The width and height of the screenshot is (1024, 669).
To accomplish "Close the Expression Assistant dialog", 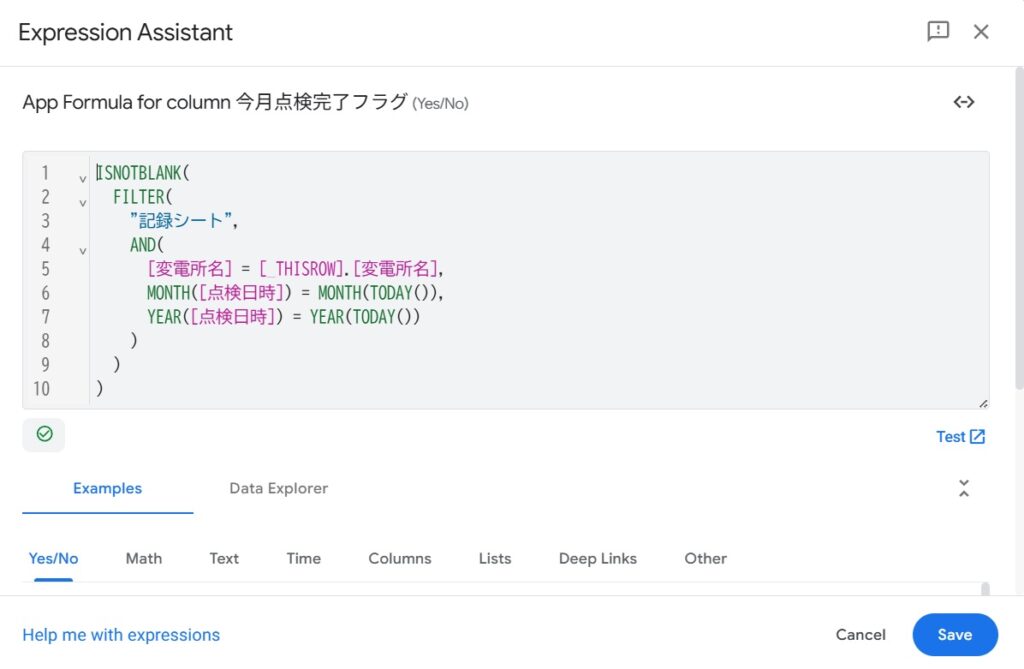I will [x=981, y=31].
